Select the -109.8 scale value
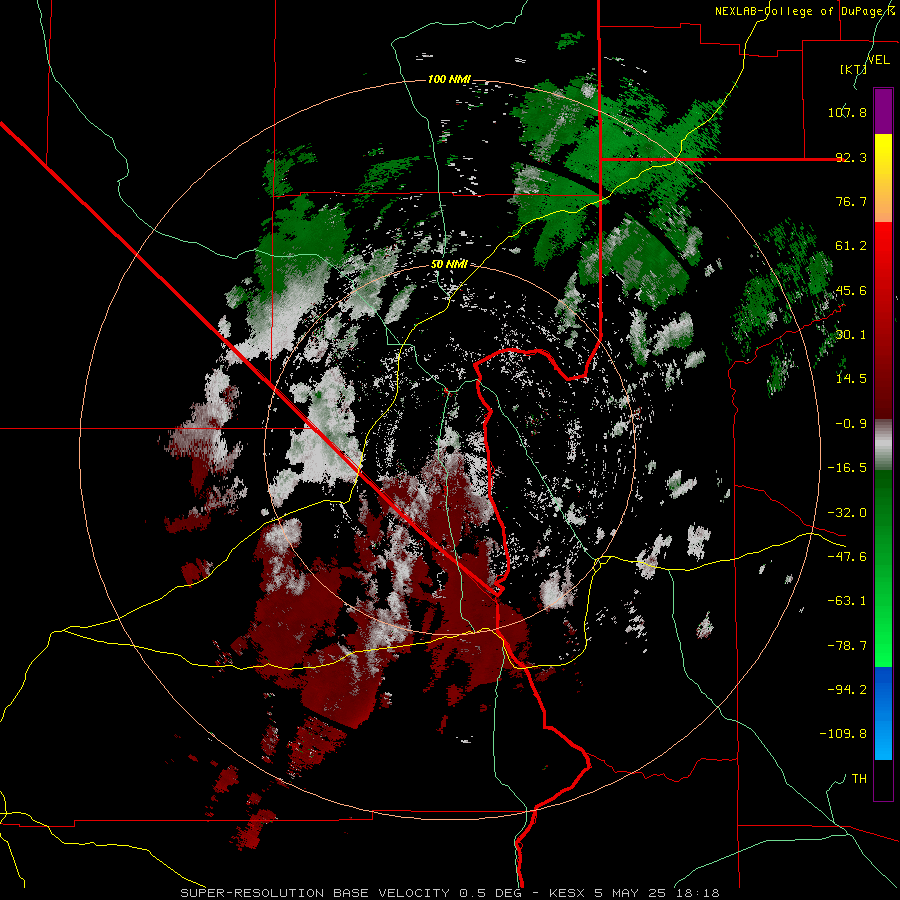 click(843, 734)
